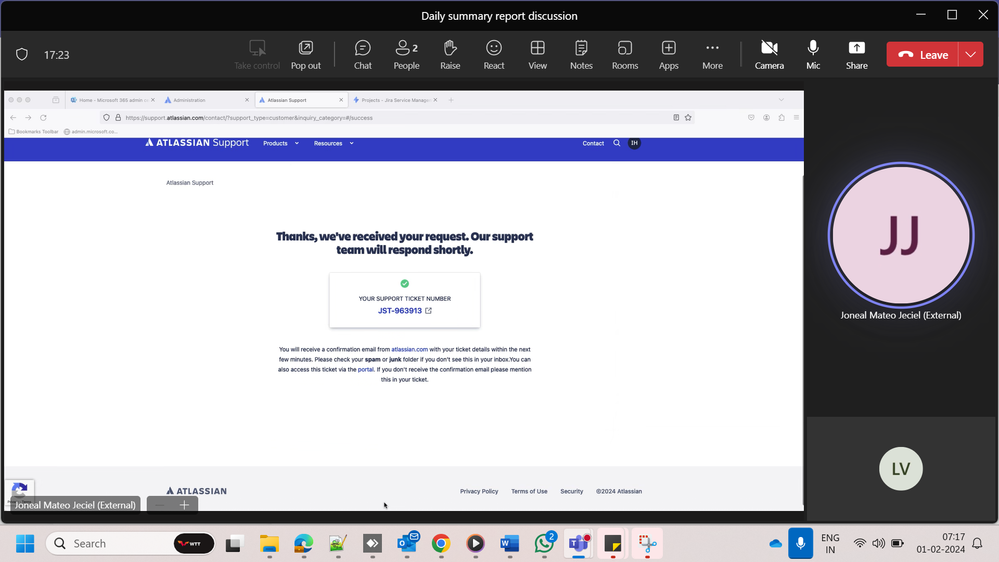The height and width of the screenshot is (562, 999).
Task: Open the portal link in confirmation text
Action: (x=366, y=370)
